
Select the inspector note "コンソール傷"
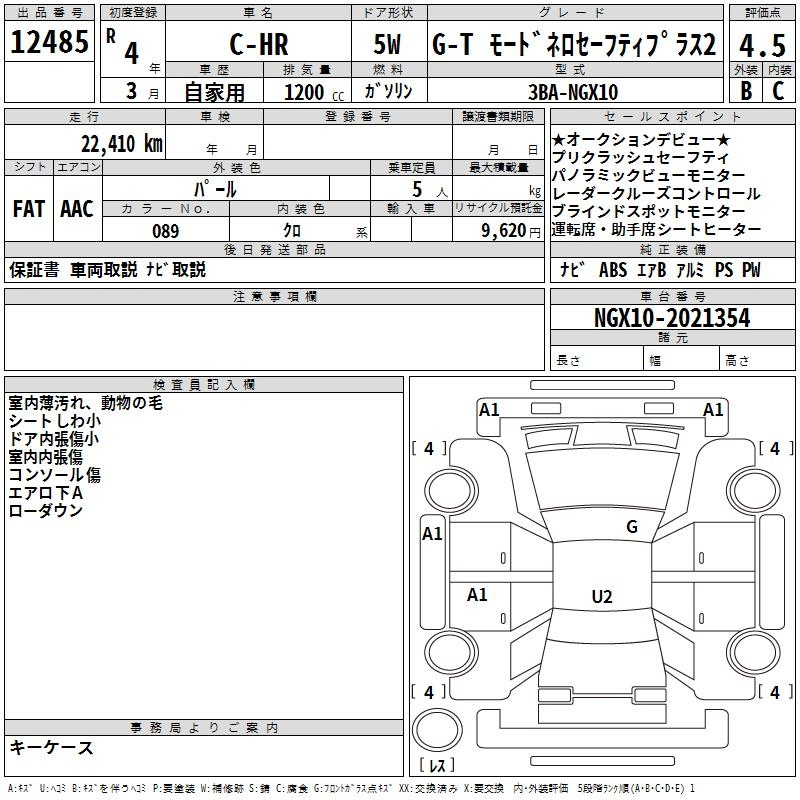pos(55,474)
